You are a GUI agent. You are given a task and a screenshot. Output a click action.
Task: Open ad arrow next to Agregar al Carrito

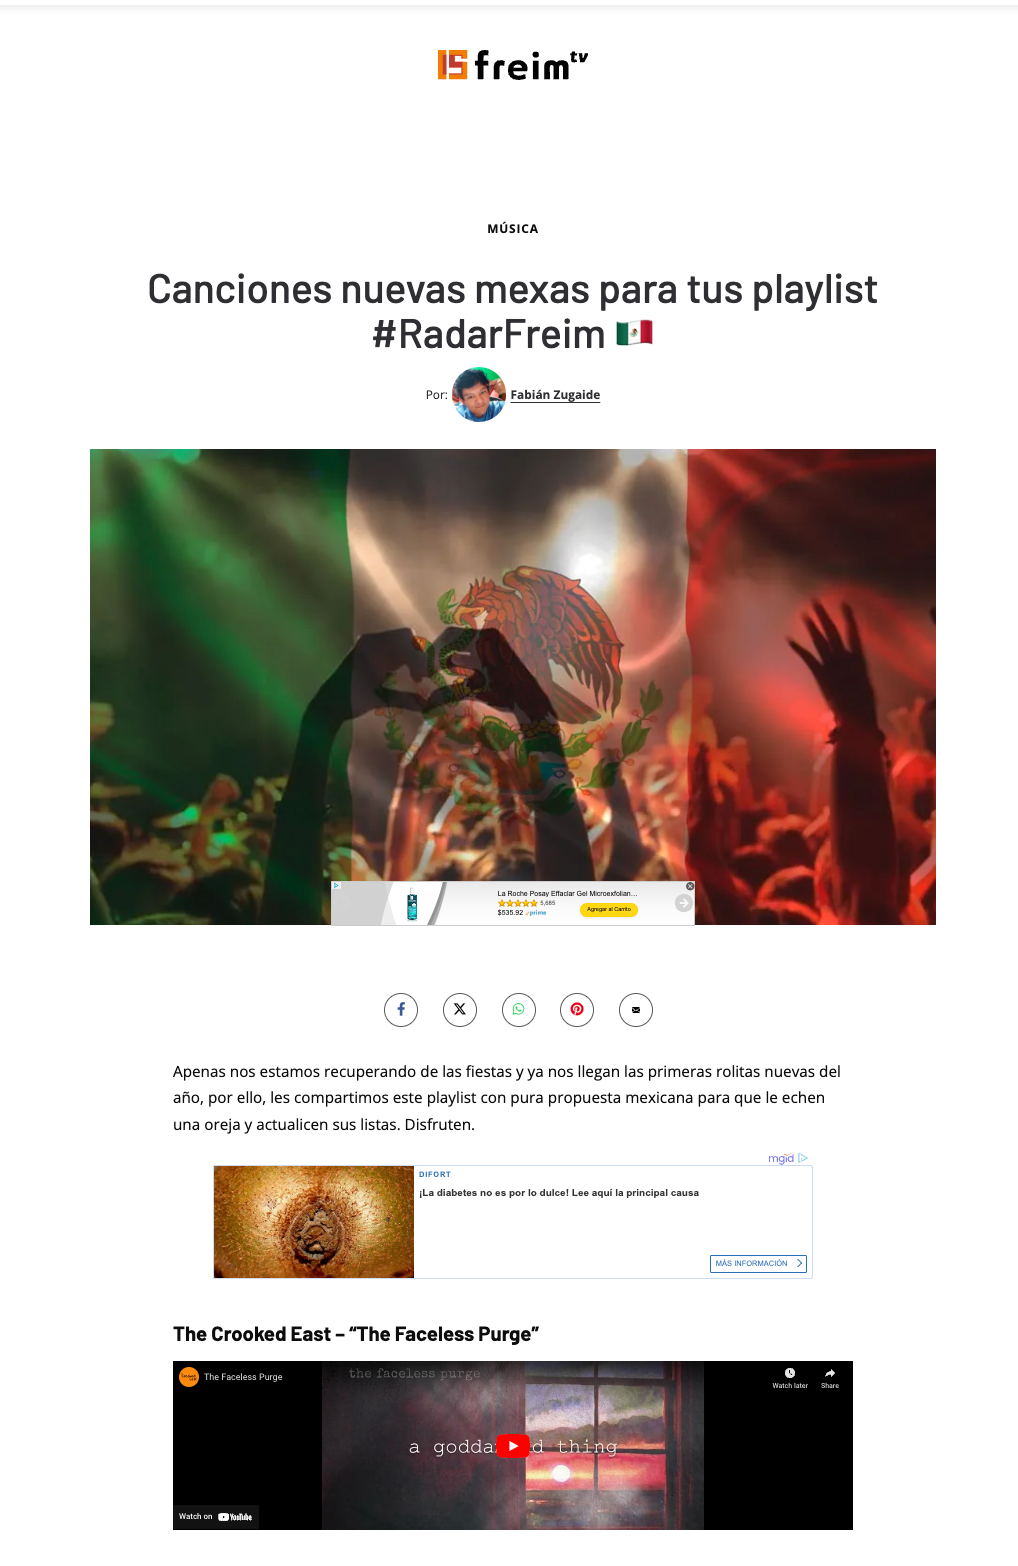tap(683, 903)
